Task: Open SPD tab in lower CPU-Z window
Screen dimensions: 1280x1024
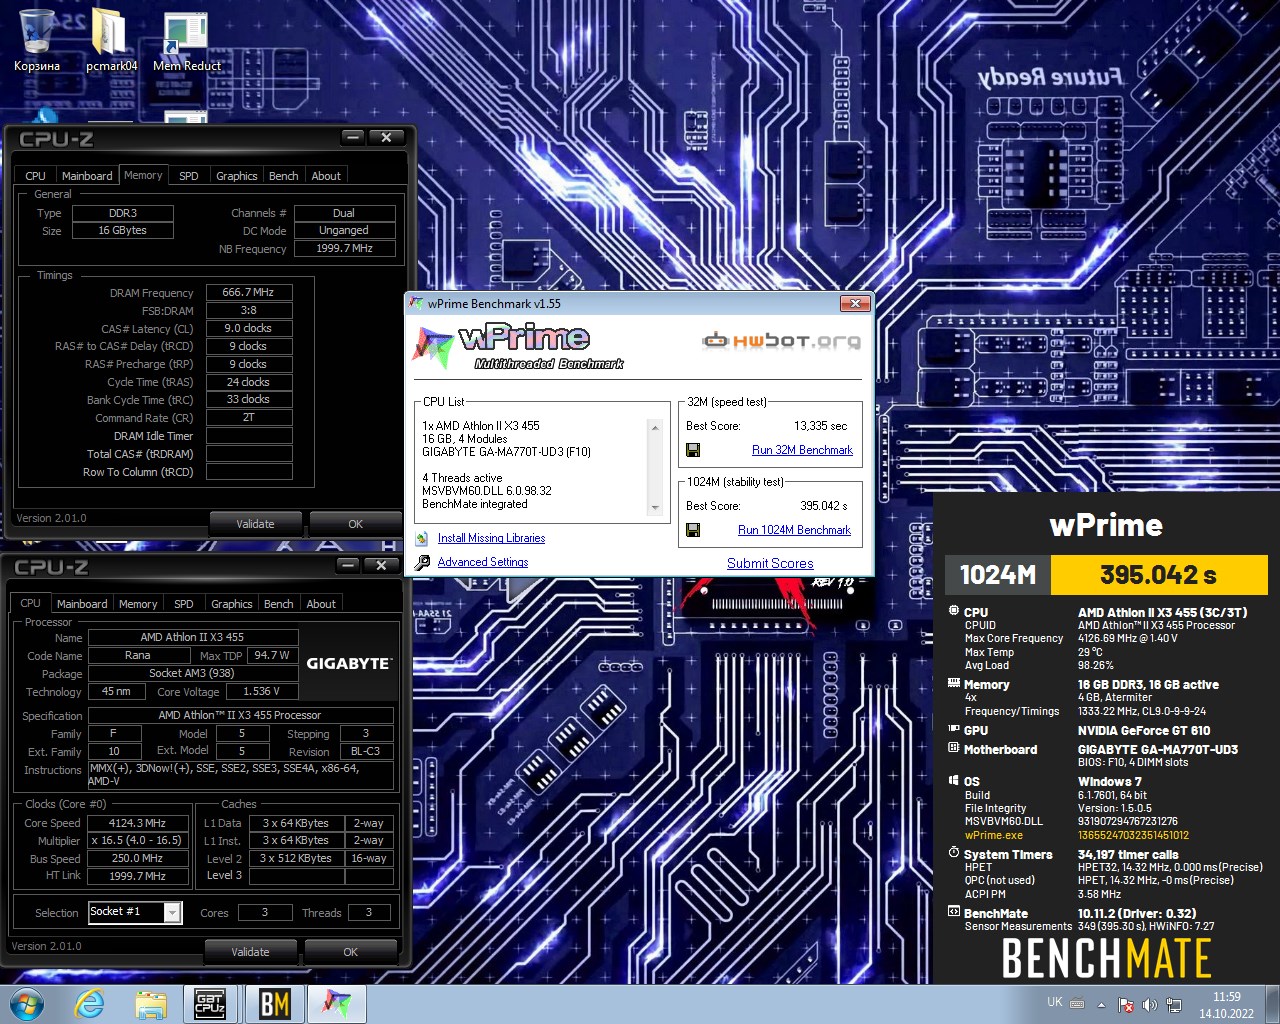Action: [x=184, y=604]
